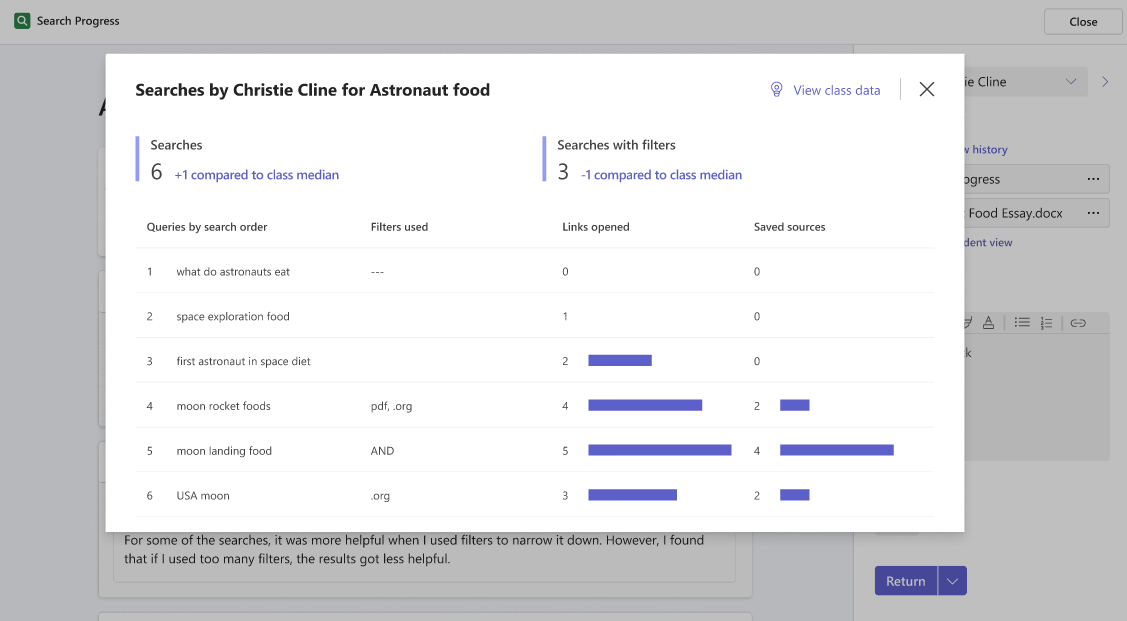The width and height of the screenshot is (1127, 621).
Task: Open the font color icon
Action: tap(989, 322)
